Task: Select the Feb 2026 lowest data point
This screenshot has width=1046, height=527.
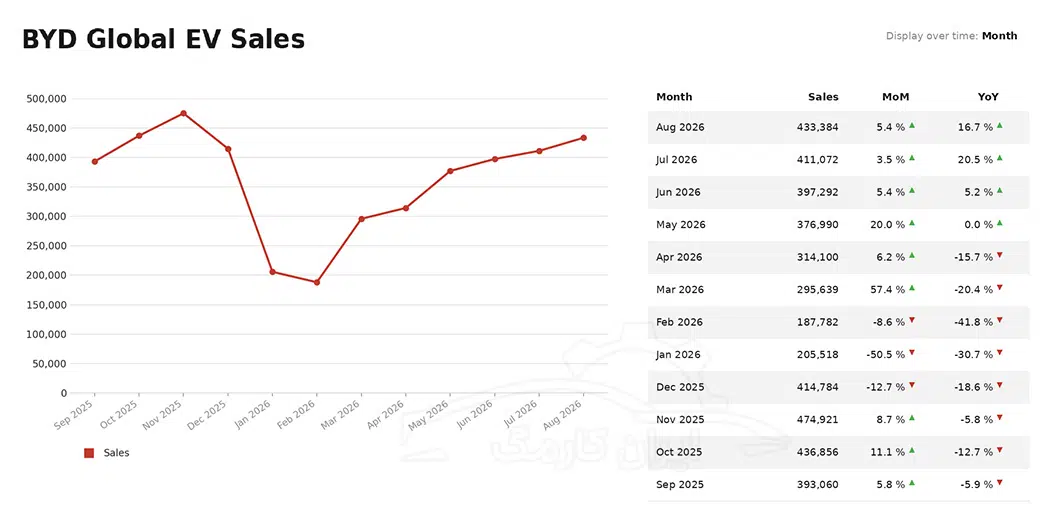Action: click(317, 282)
